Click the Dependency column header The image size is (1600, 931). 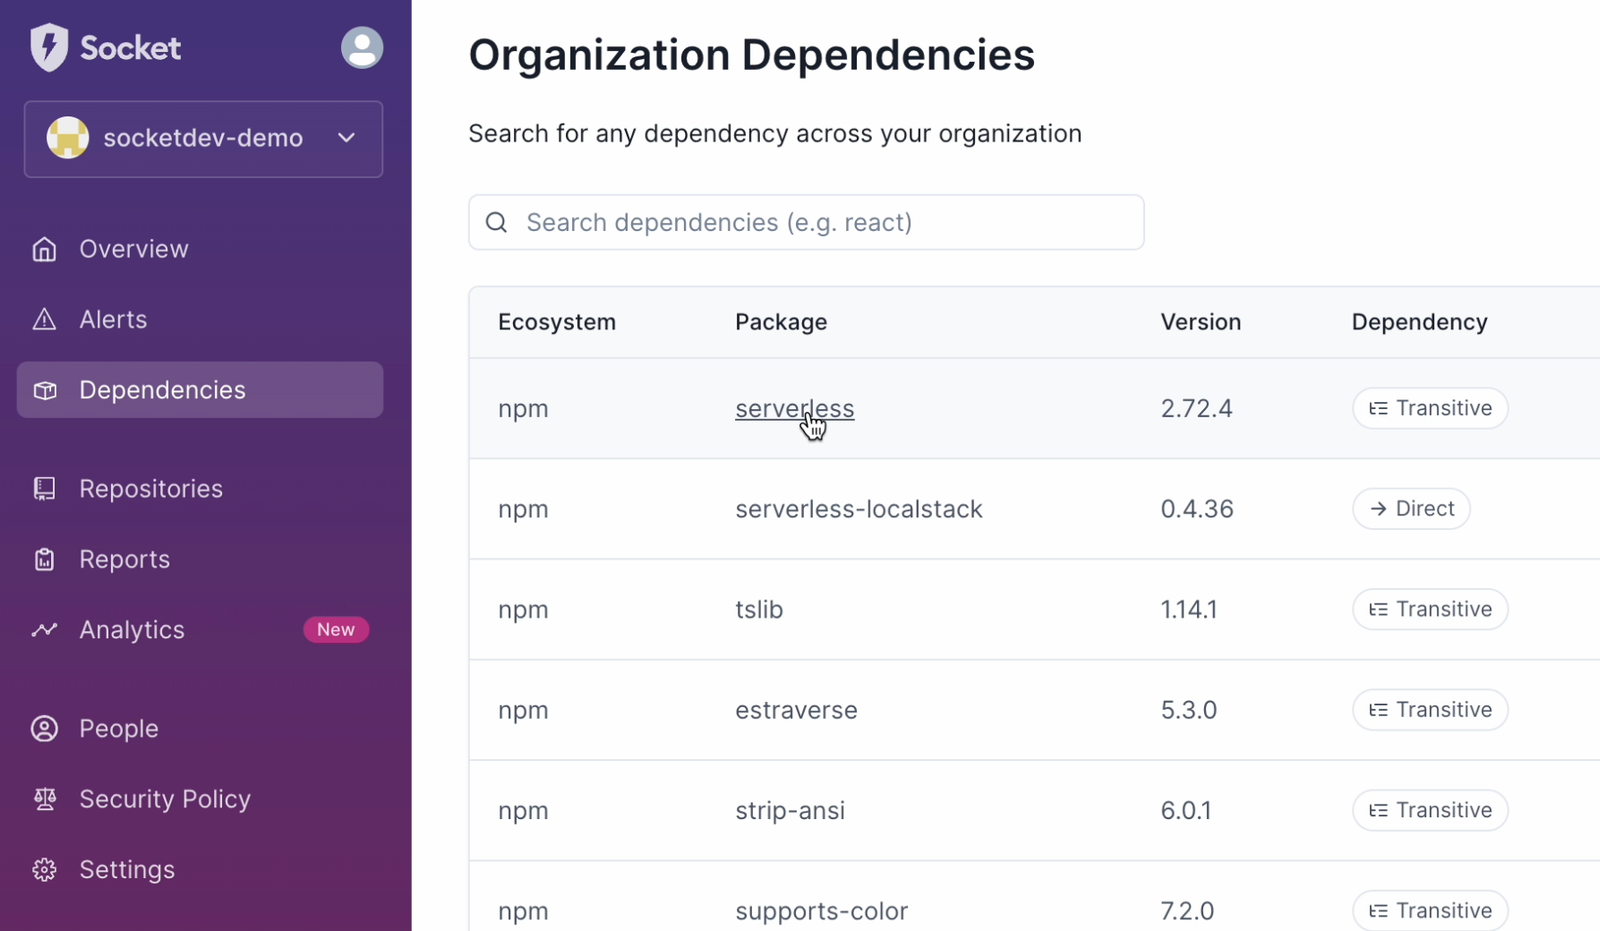pos(1419,322)
